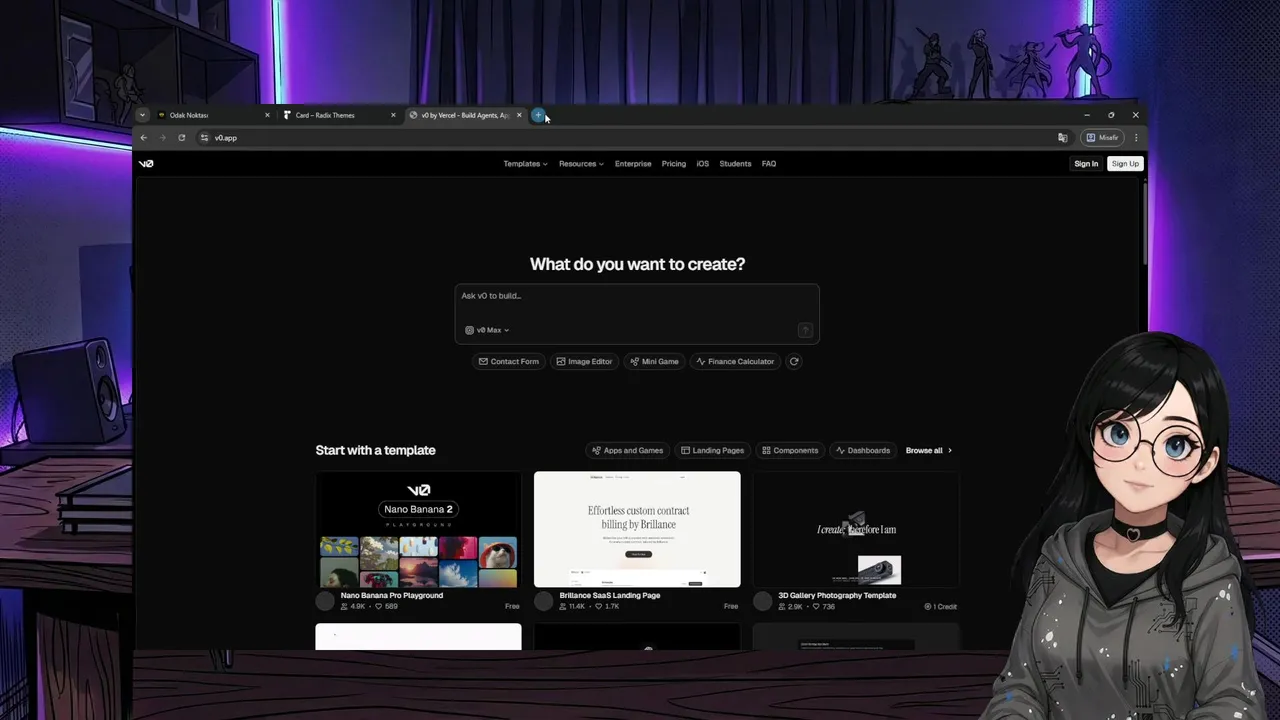Filter templates by Apps and Games
The height and width of the screenshot is (720, 1280).
click(x=628, y=450)
